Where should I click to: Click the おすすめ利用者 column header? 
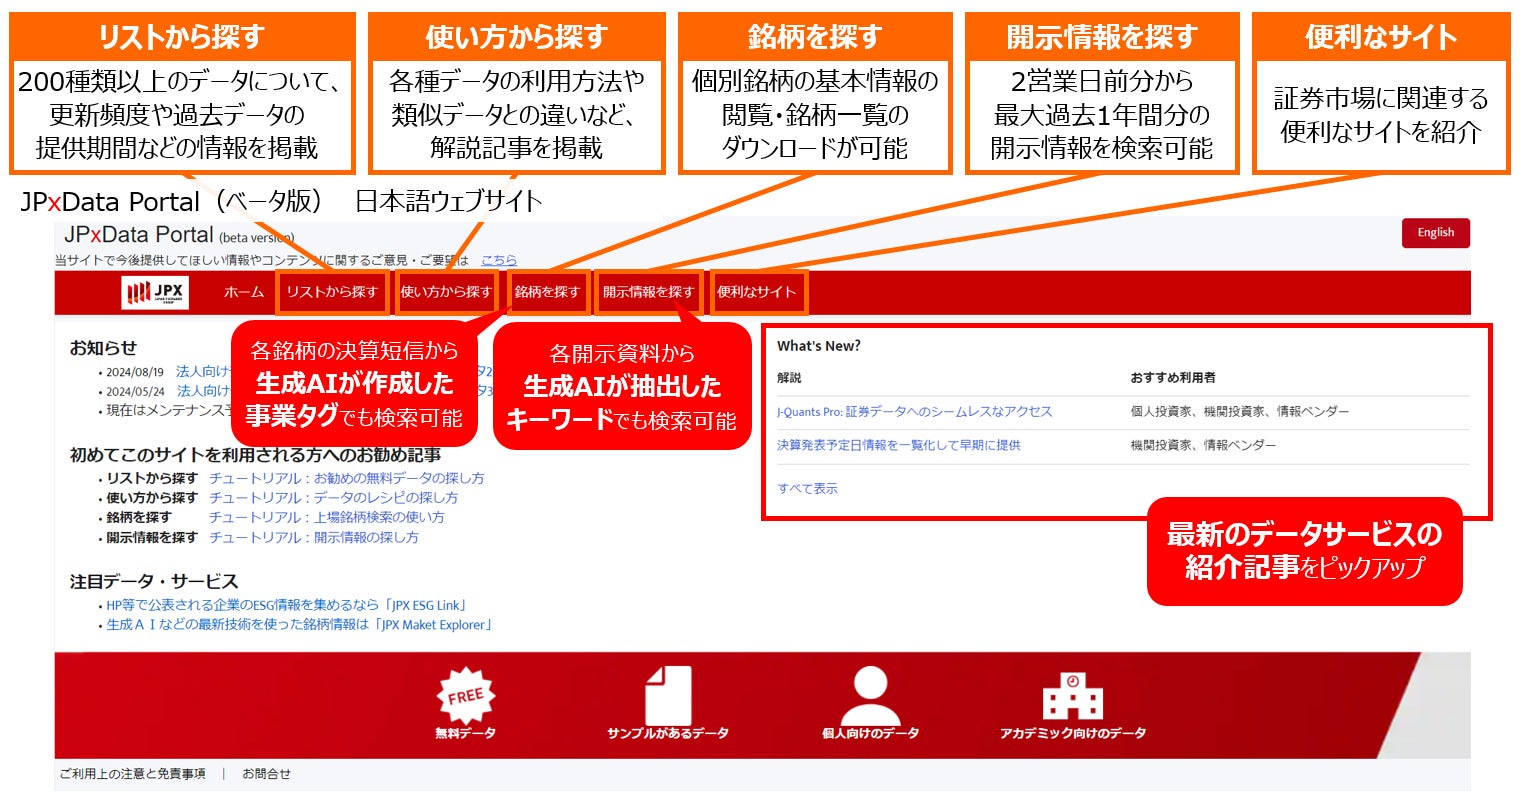(x=1173, y=378)
